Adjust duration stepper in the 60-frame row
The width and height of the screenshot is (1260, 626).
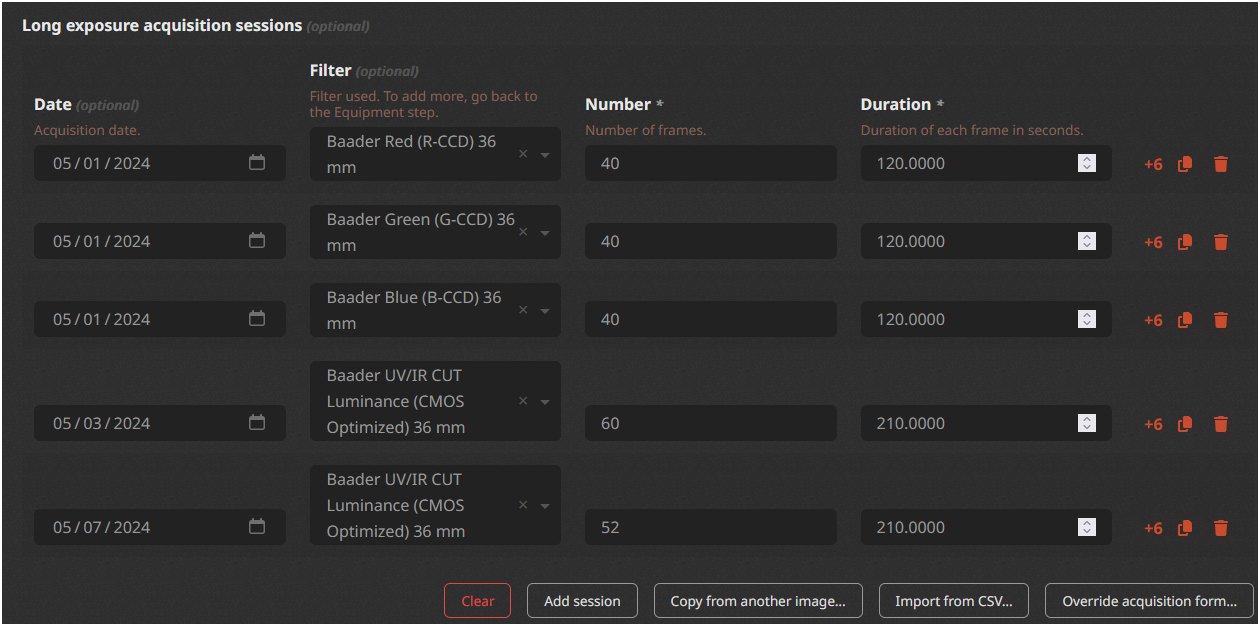(x=1087, y=423)
